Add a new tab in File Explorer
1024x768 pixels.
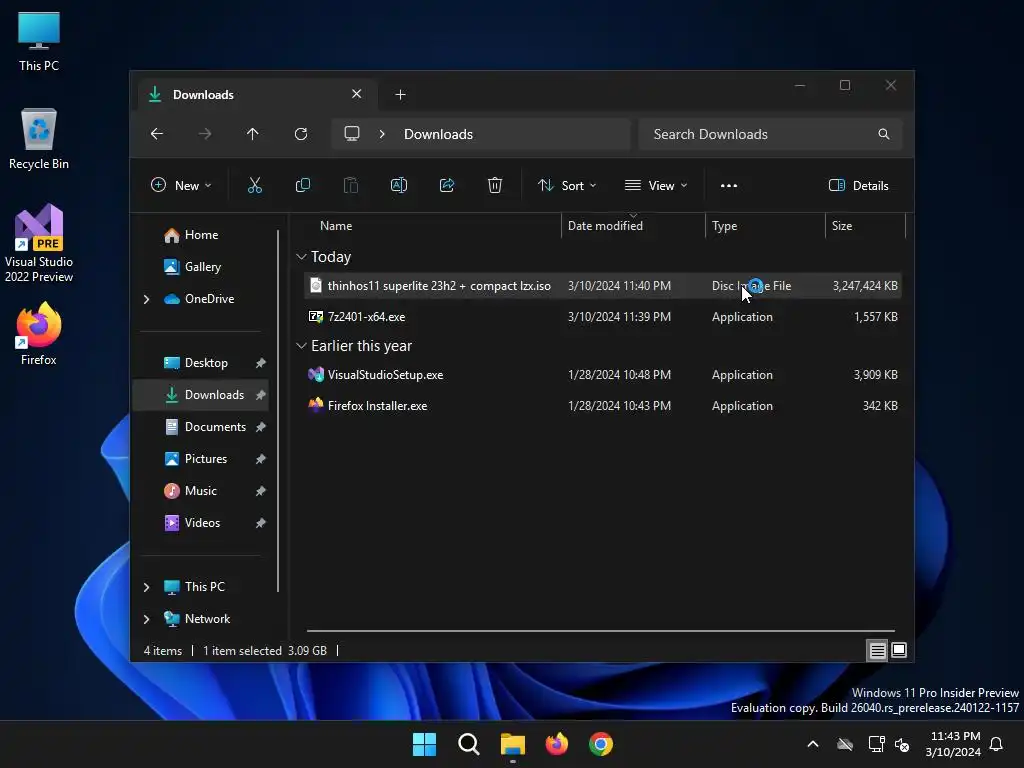click(x=400, y=95)
